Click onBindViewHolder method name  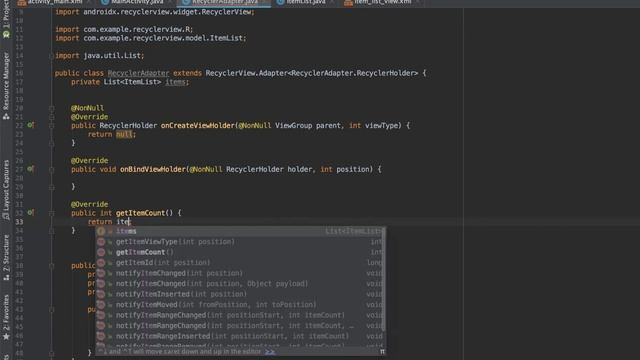point(153,169)
